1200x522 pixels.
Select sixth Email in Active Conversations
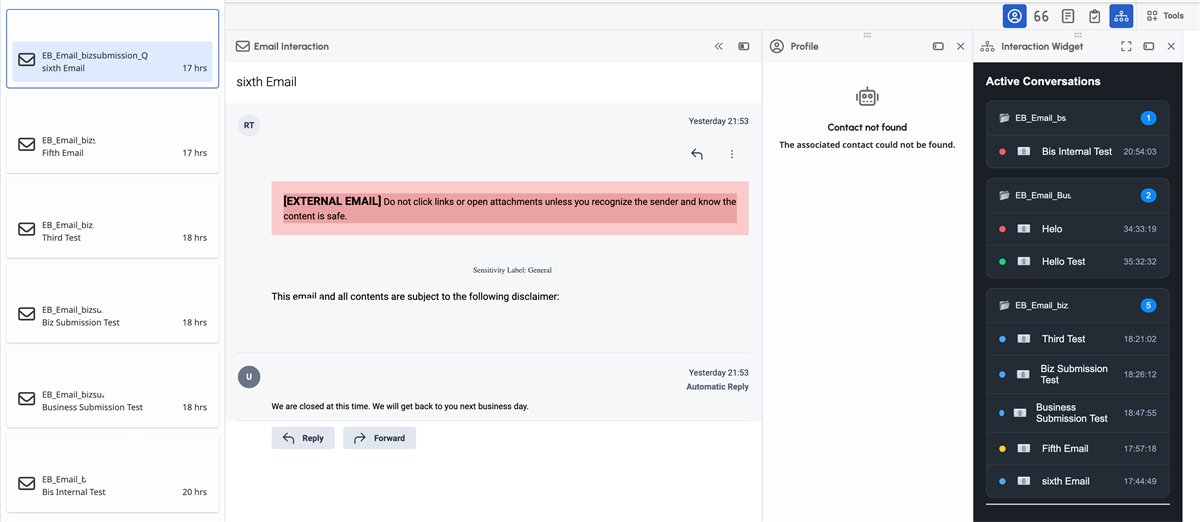(1078, 481)
